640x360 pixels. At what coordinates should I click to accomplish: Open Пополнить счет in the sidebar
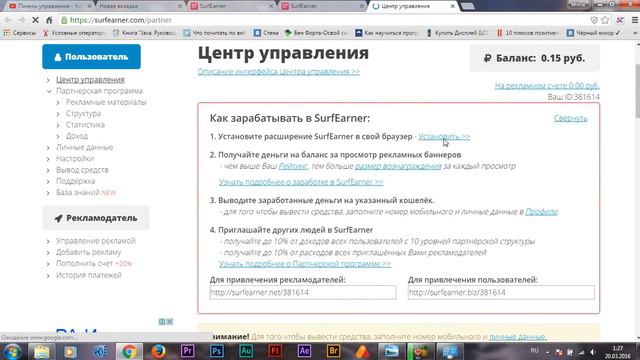(84, 264)
